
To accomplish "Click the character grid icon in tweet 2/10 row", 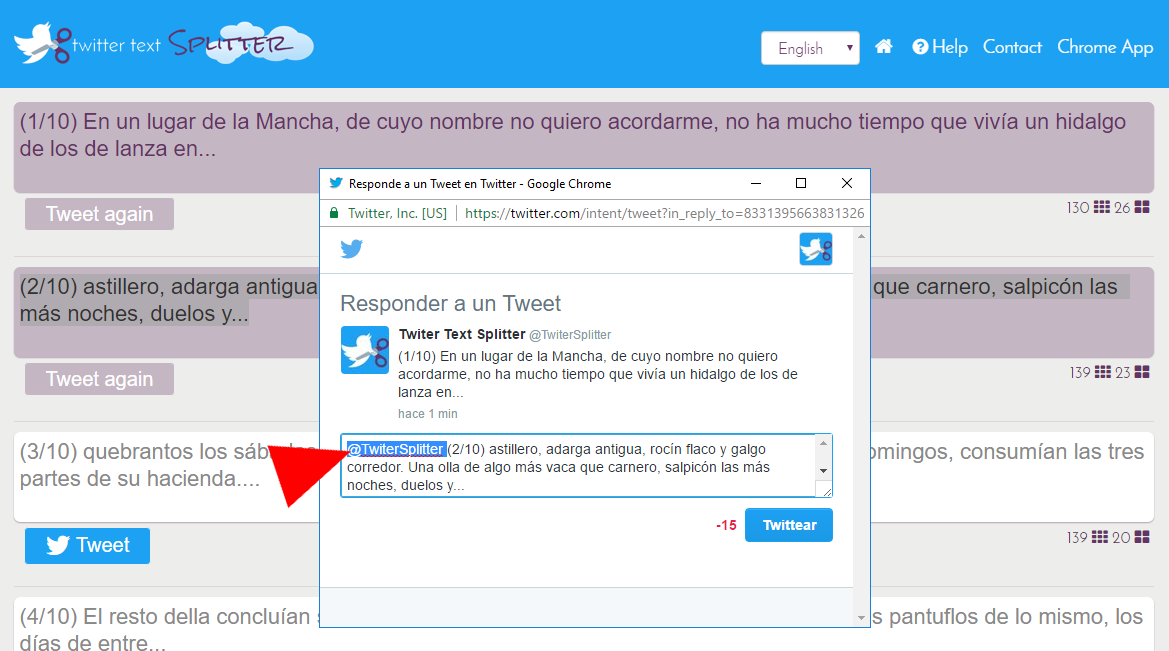I will point(1102,372).
